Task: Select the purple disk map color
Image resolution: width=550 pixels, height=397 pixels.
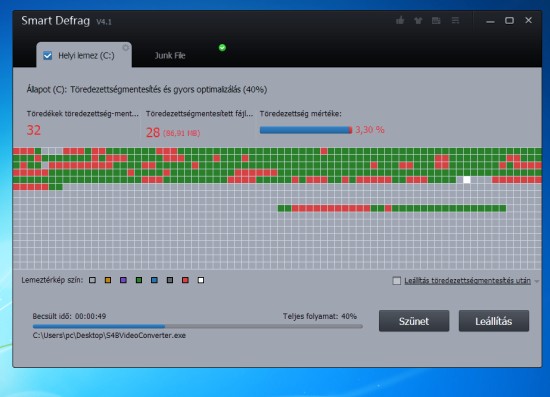Action: (123, 280)
